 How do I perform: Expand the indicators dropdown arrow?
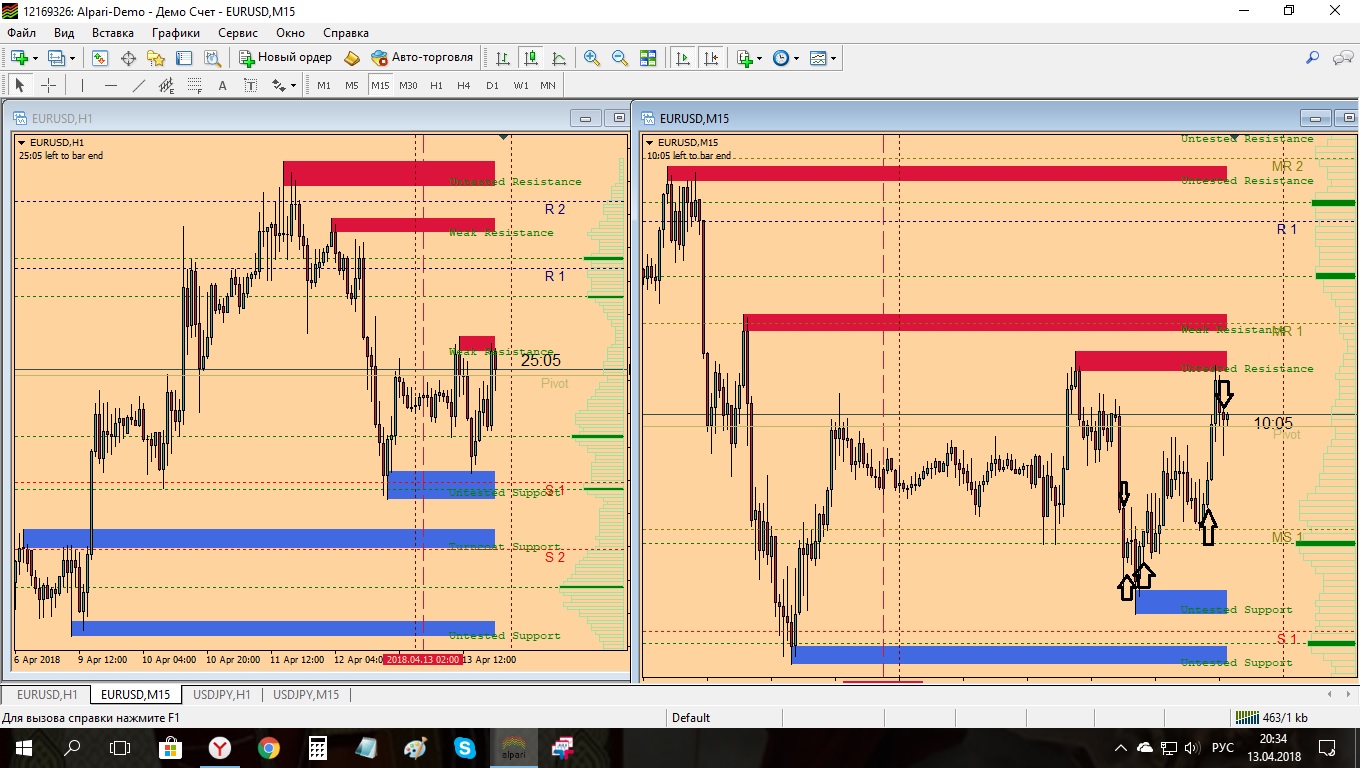click(x=760, y=58)
